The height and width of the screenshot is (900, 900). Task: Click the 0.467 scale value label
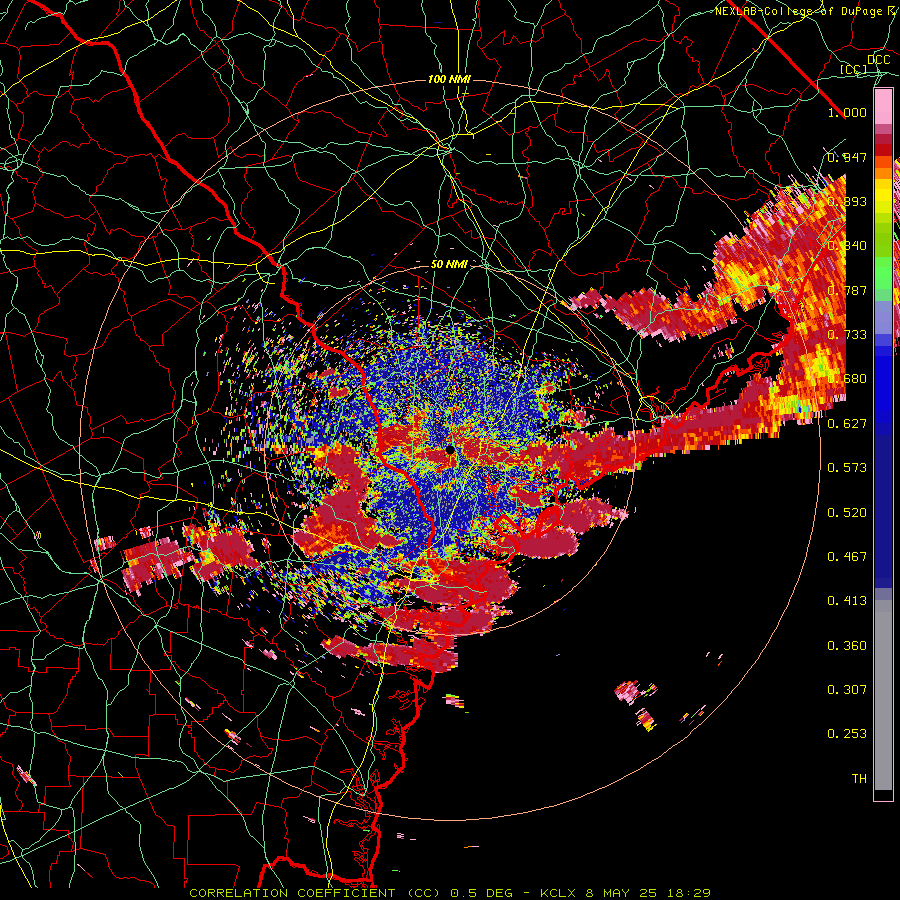point(847,557)
